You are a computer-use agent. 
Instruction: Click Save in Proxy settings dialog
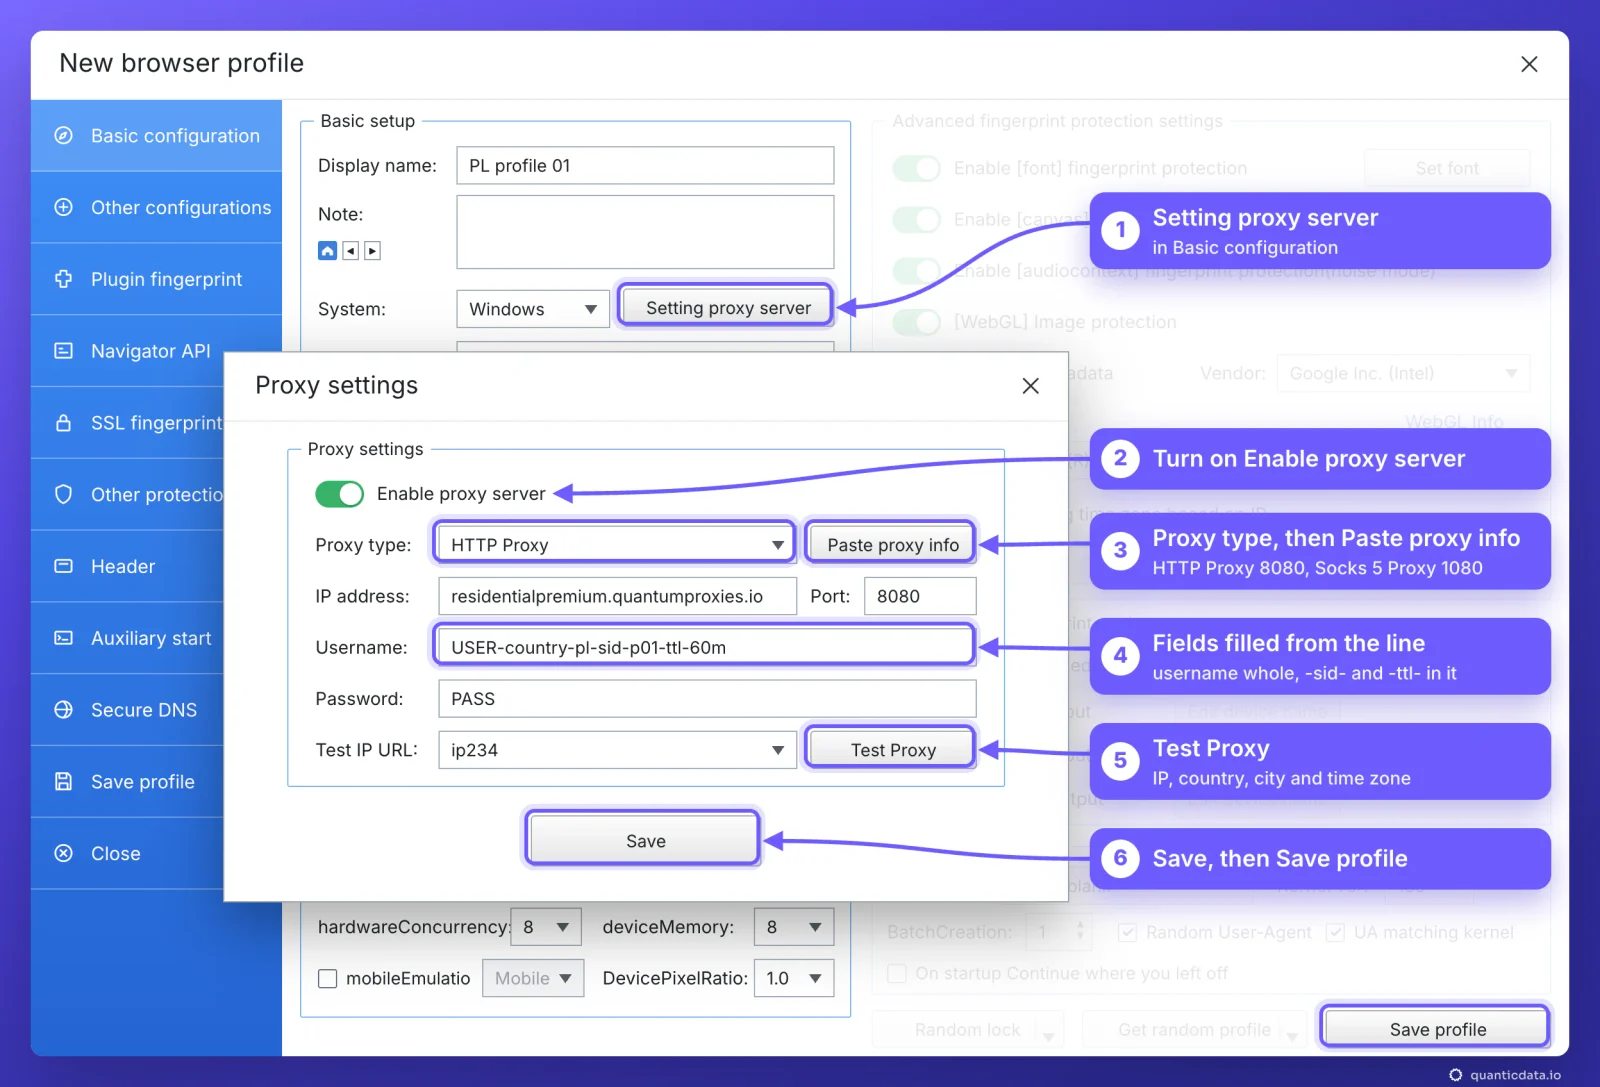coord(644,839)
